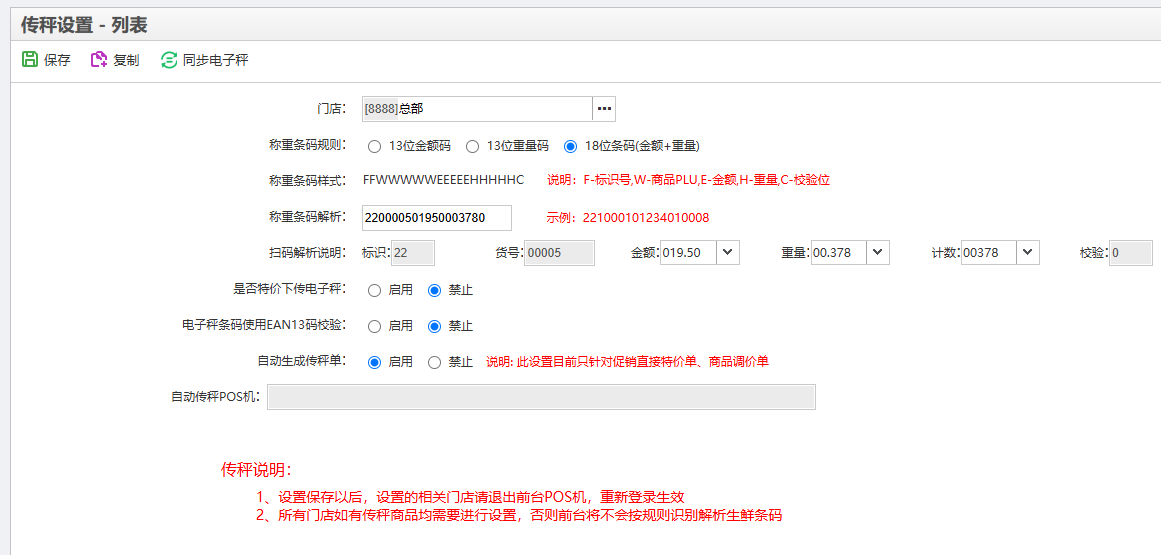Click the 货号 field showing 00005

click(559, 252)
